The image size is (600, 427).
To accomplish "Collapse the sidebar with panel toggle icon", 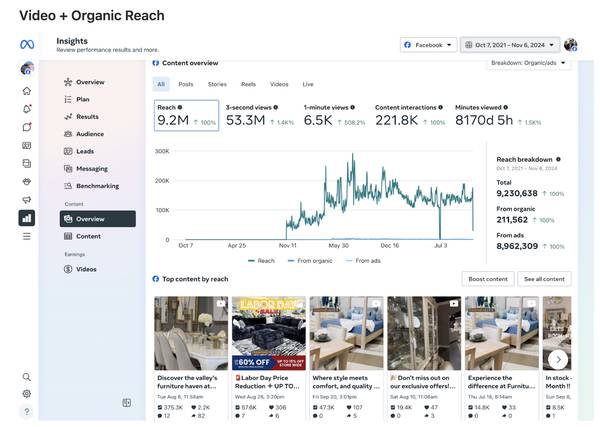I will click(127, 403).
